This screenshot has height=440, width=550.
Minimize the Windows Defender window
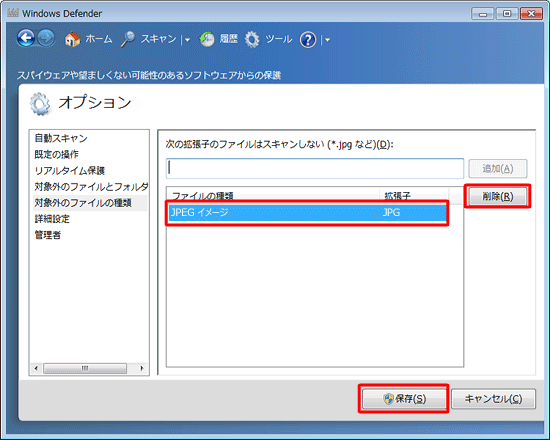[x=483, y=14]
